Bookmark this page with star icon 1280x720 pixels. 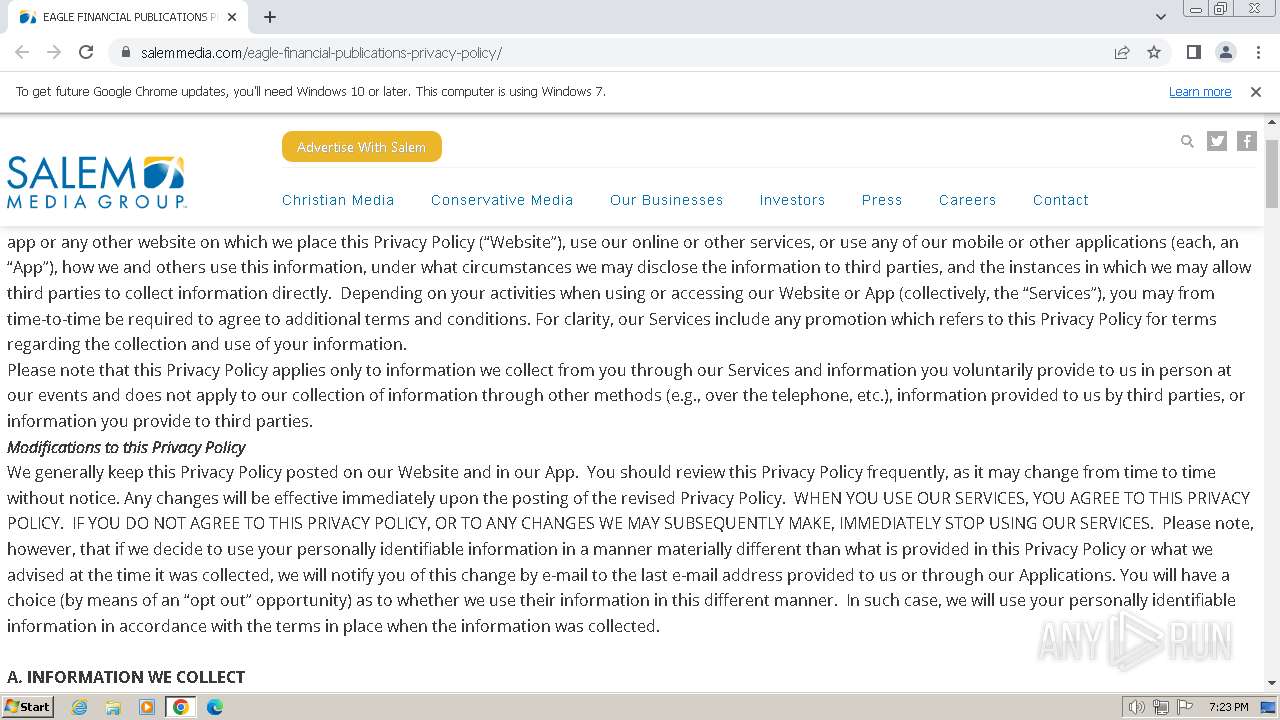[x=1154, y=52]
